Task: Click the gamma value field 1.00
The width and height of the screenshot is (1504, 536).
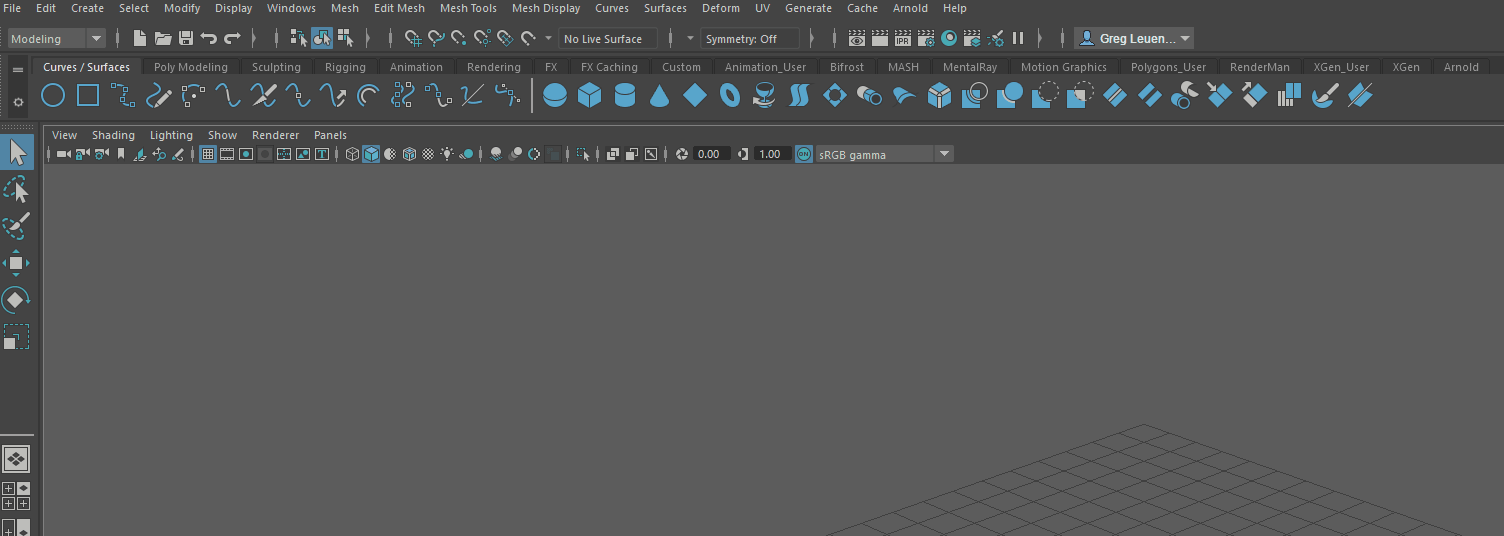Action: click(771, 154)
